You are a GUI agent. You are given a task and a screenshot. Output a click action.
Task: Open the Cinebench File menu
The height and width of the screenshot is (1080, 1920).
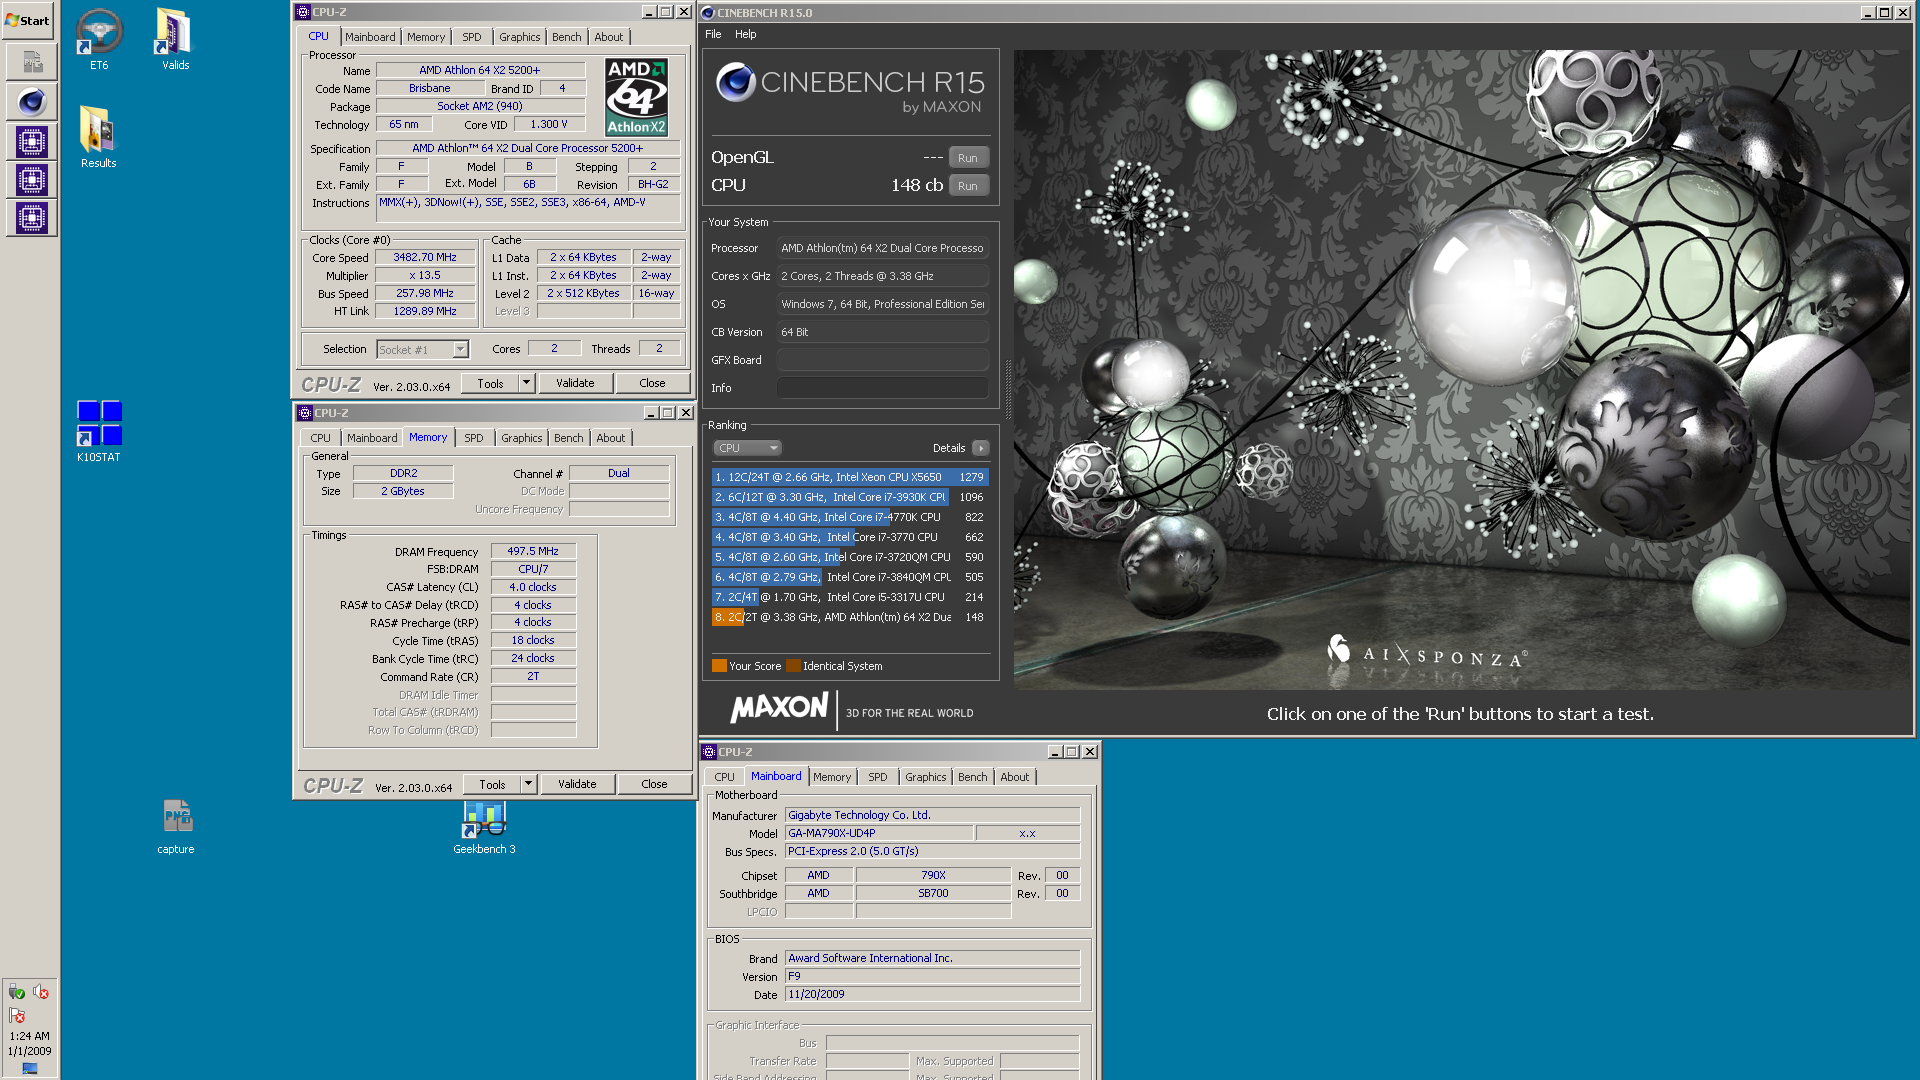point(713,34)
